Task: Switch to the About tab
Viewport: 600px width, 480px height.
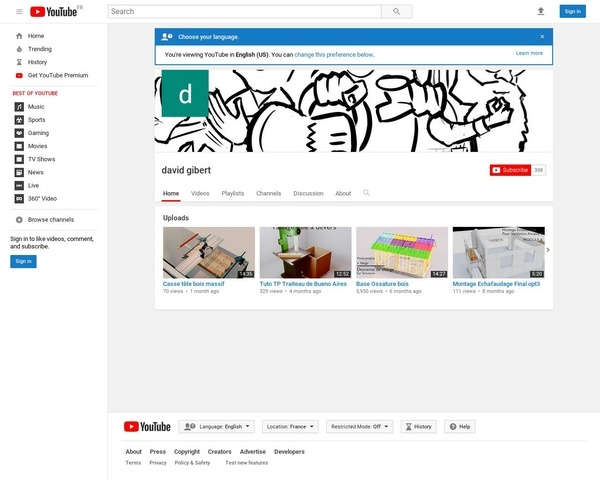Action: 343,193
